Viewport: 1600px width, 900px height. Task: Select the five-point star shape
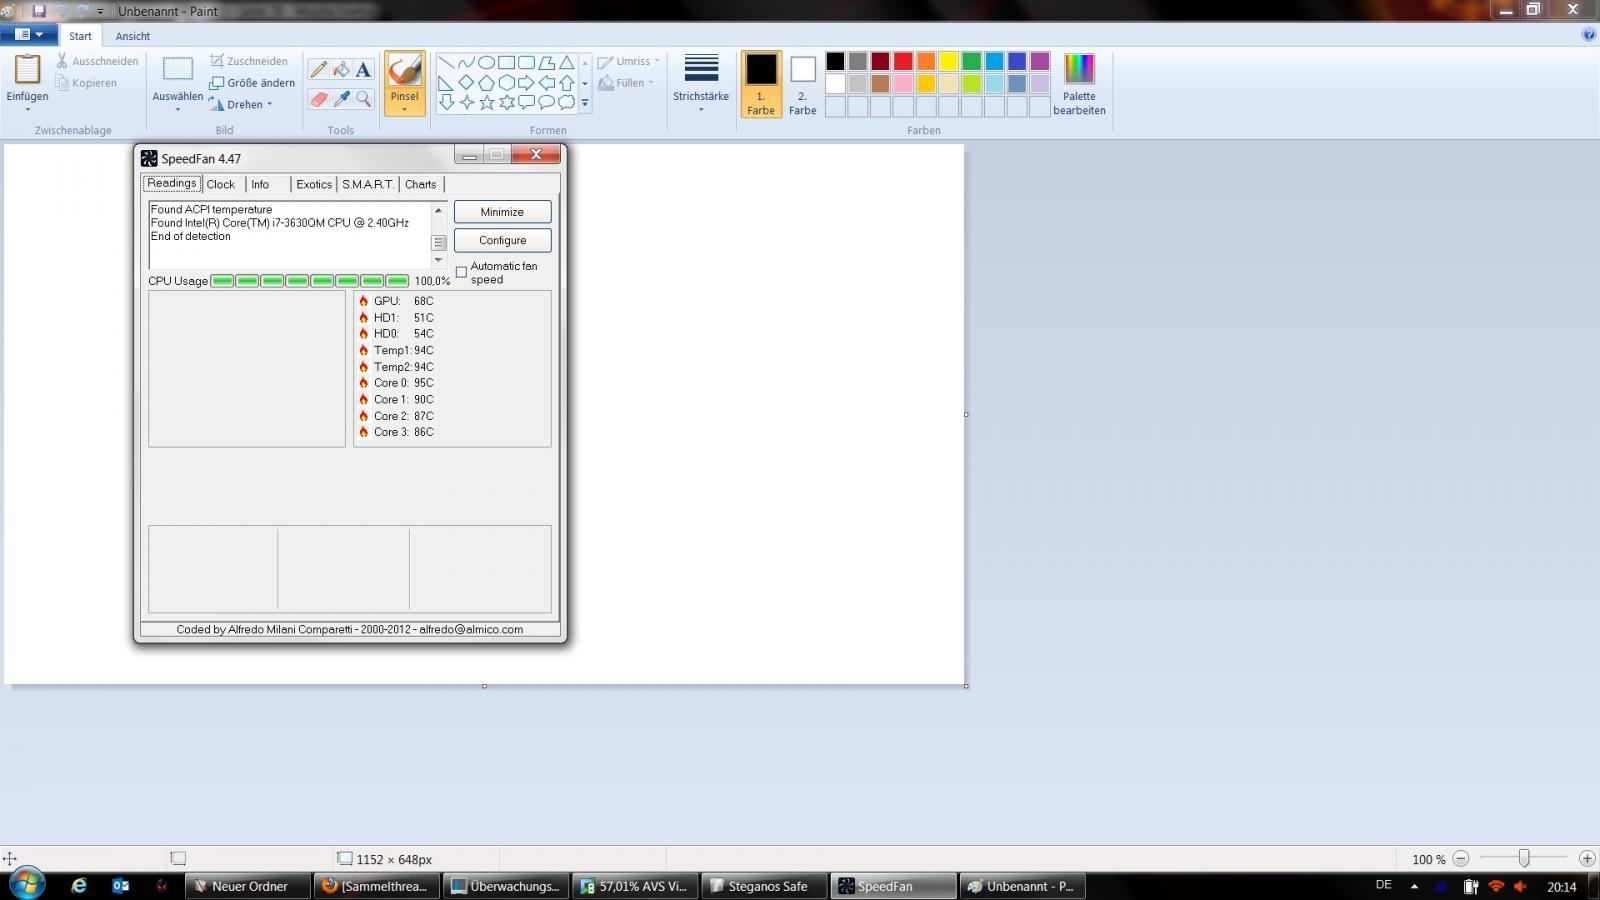[486, 102]
